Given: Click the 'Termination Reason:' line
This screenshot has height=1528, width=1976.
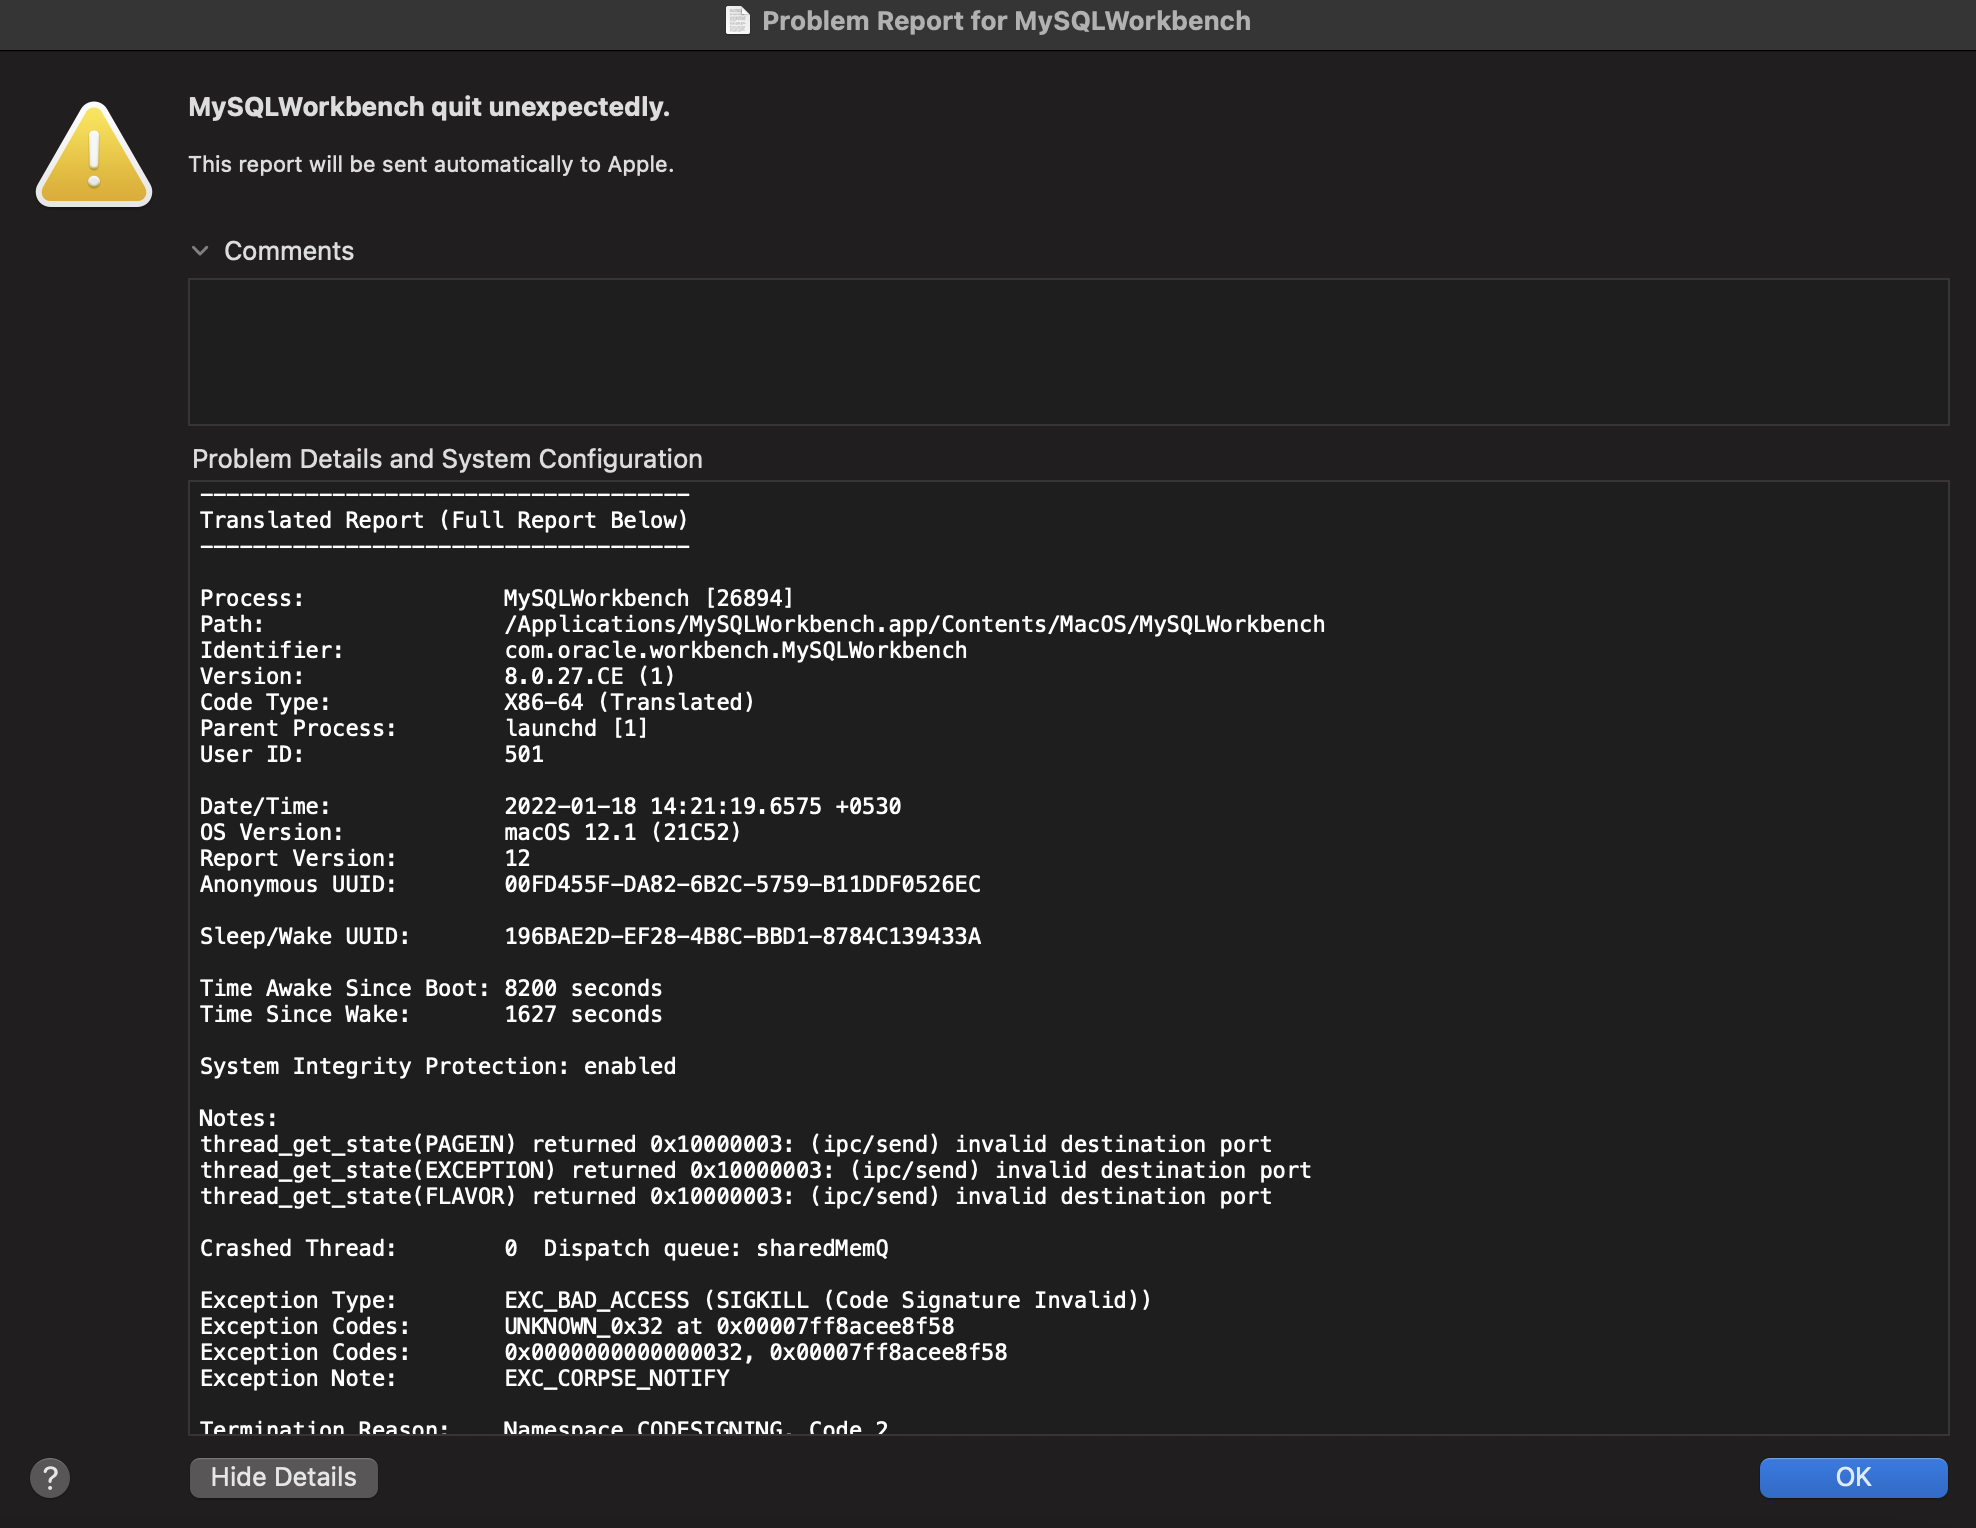Looking at the screenshot, I should tap(544, 1427).
